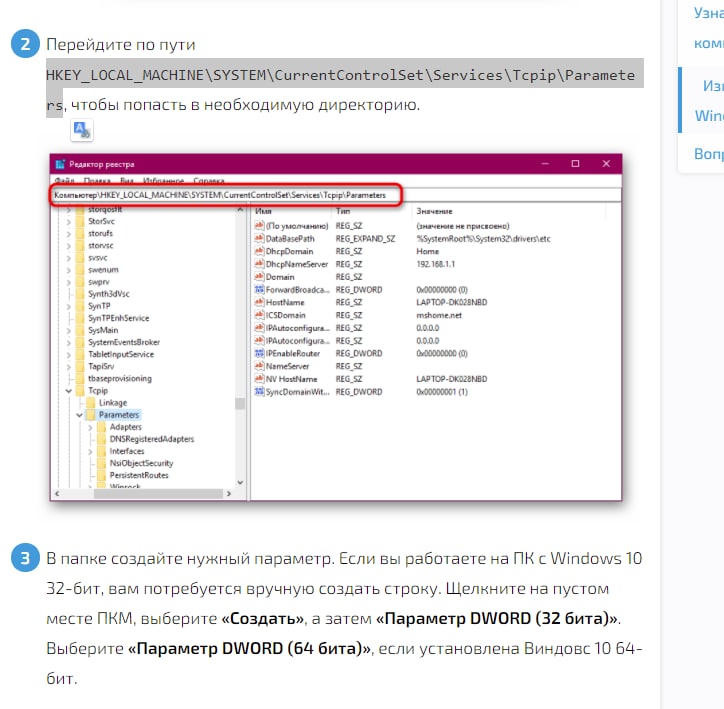724x709 pixels.
Task: Expand the SysMain tree node
Action: [x=68, y=330]
